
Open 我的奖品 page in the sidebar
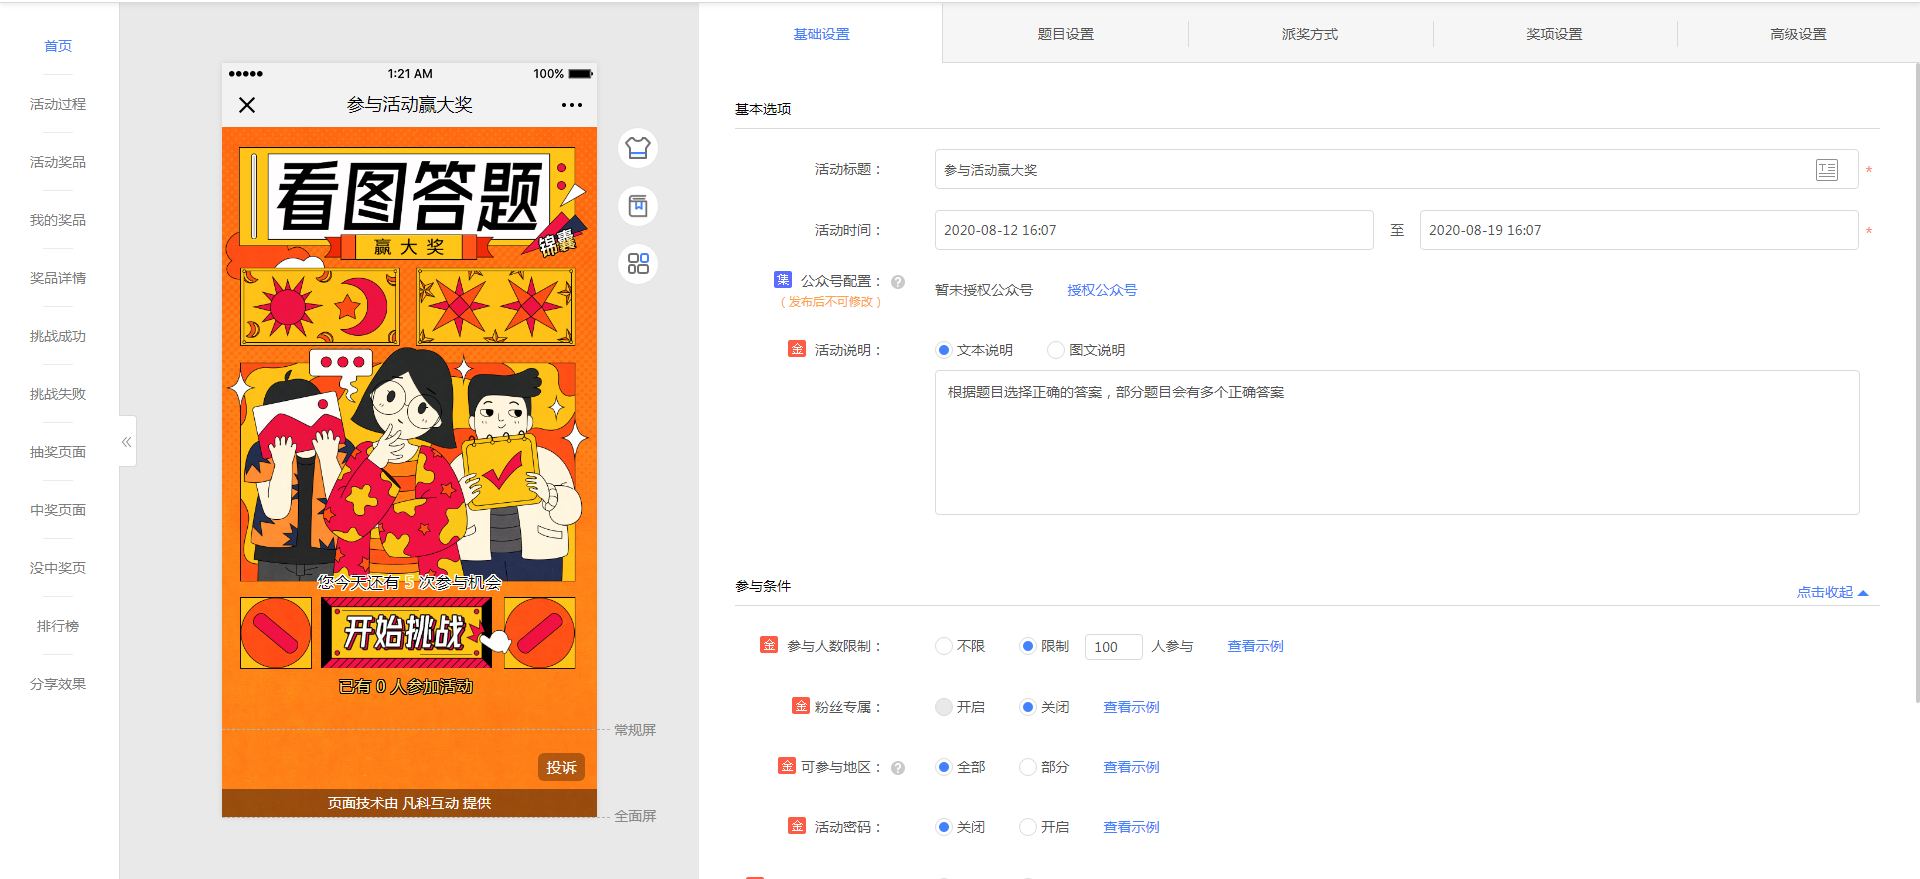pos(58,220)
